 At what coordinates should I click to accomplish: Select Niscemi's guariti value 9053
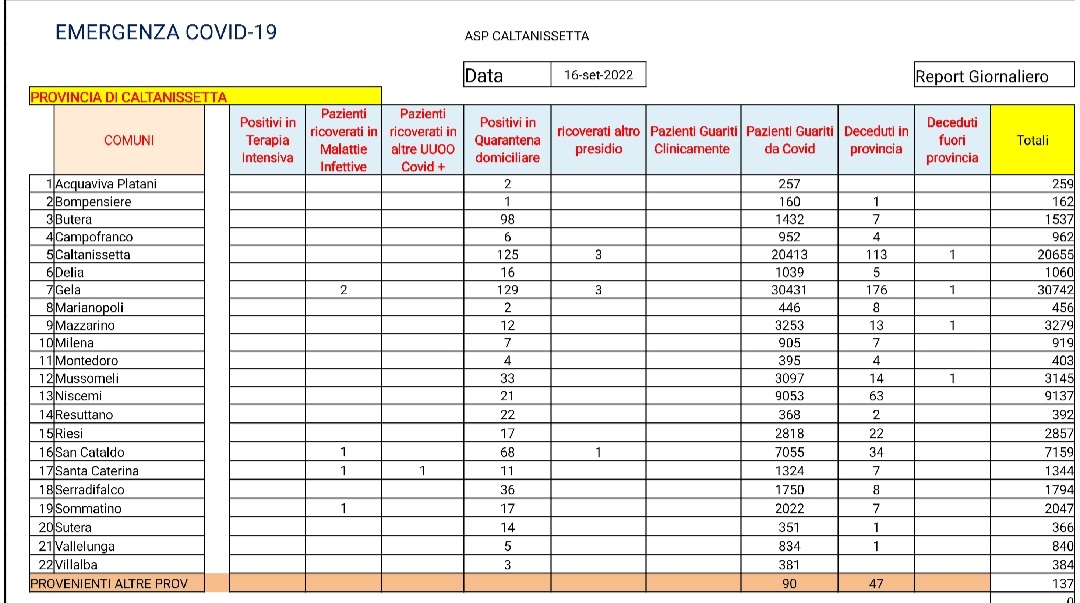click(x=789, y=396)
